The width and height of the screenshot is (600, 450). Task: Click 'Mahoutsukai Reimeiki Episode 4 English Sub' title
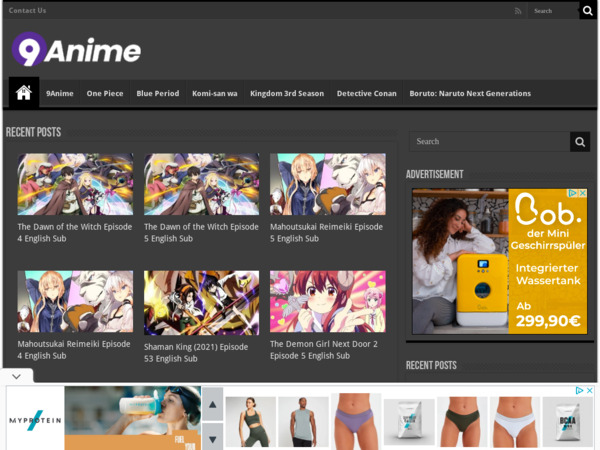[74, 350]
